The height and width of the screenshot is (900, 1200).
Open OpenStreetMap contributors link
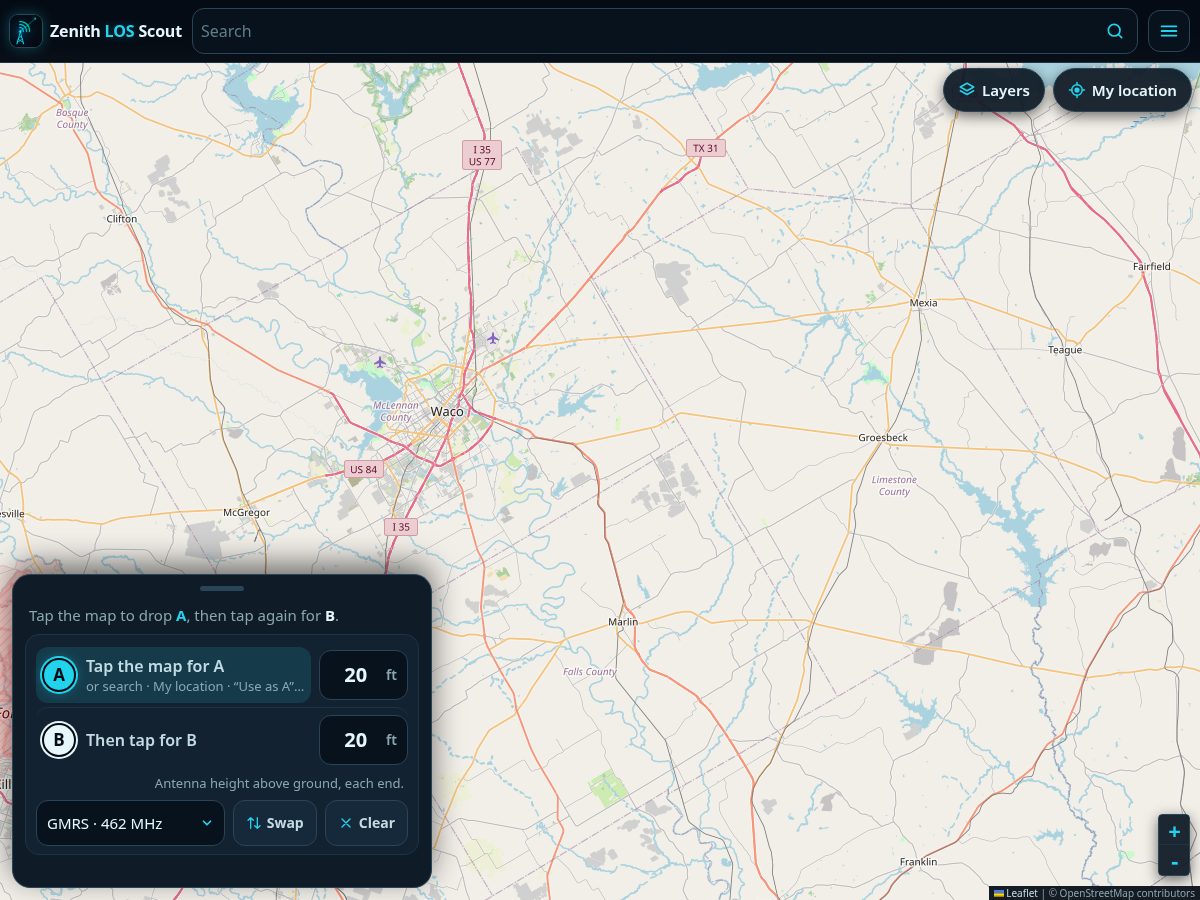1126,893
